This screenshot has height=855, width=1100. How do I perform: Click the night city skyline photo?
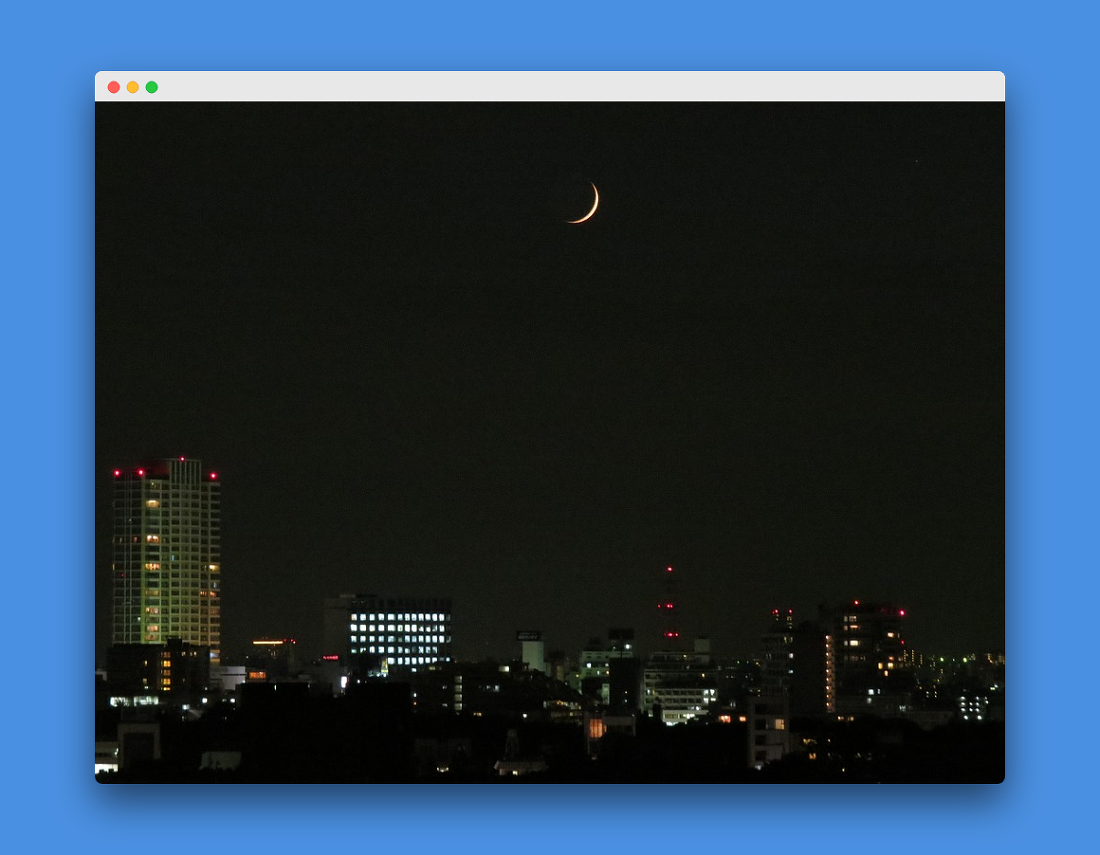click(550, 443)
